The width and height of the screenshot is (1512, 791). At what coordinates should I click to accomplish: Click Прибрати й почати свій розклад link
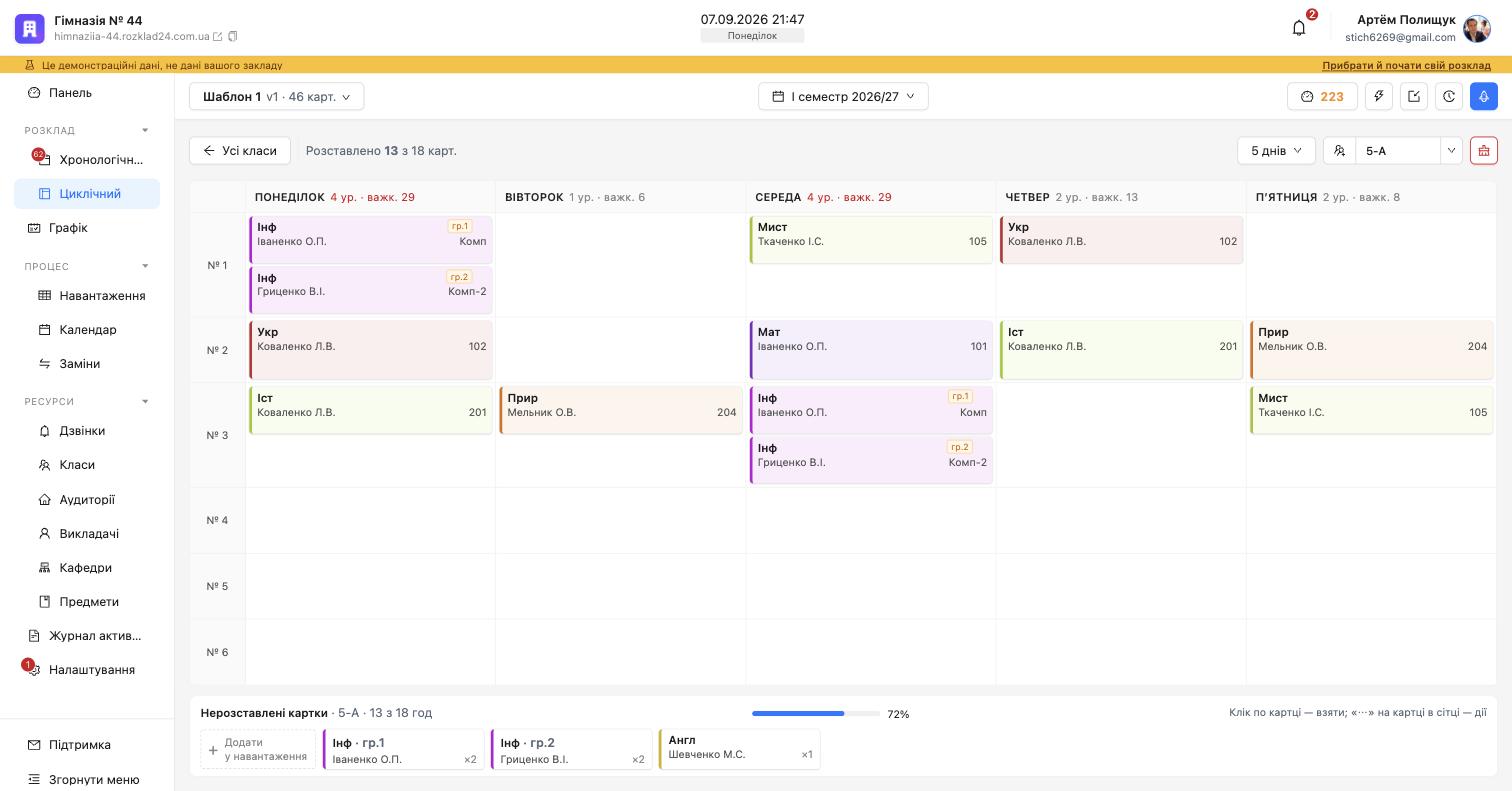tap(1406, 65)
